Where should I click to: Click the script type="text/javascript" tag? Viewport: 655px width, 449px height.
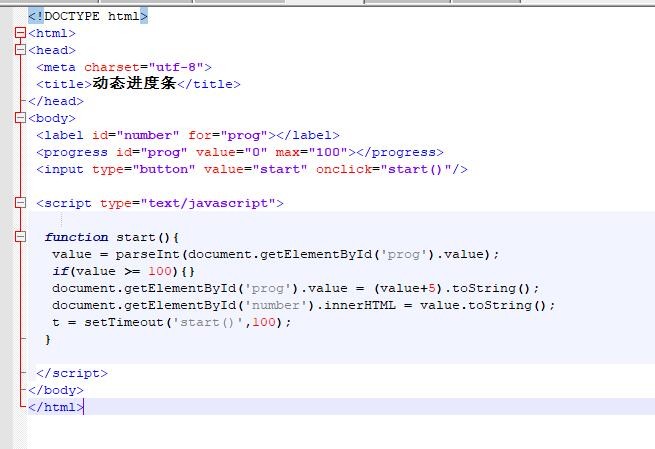pyautogui.click(x=160, y=203)
